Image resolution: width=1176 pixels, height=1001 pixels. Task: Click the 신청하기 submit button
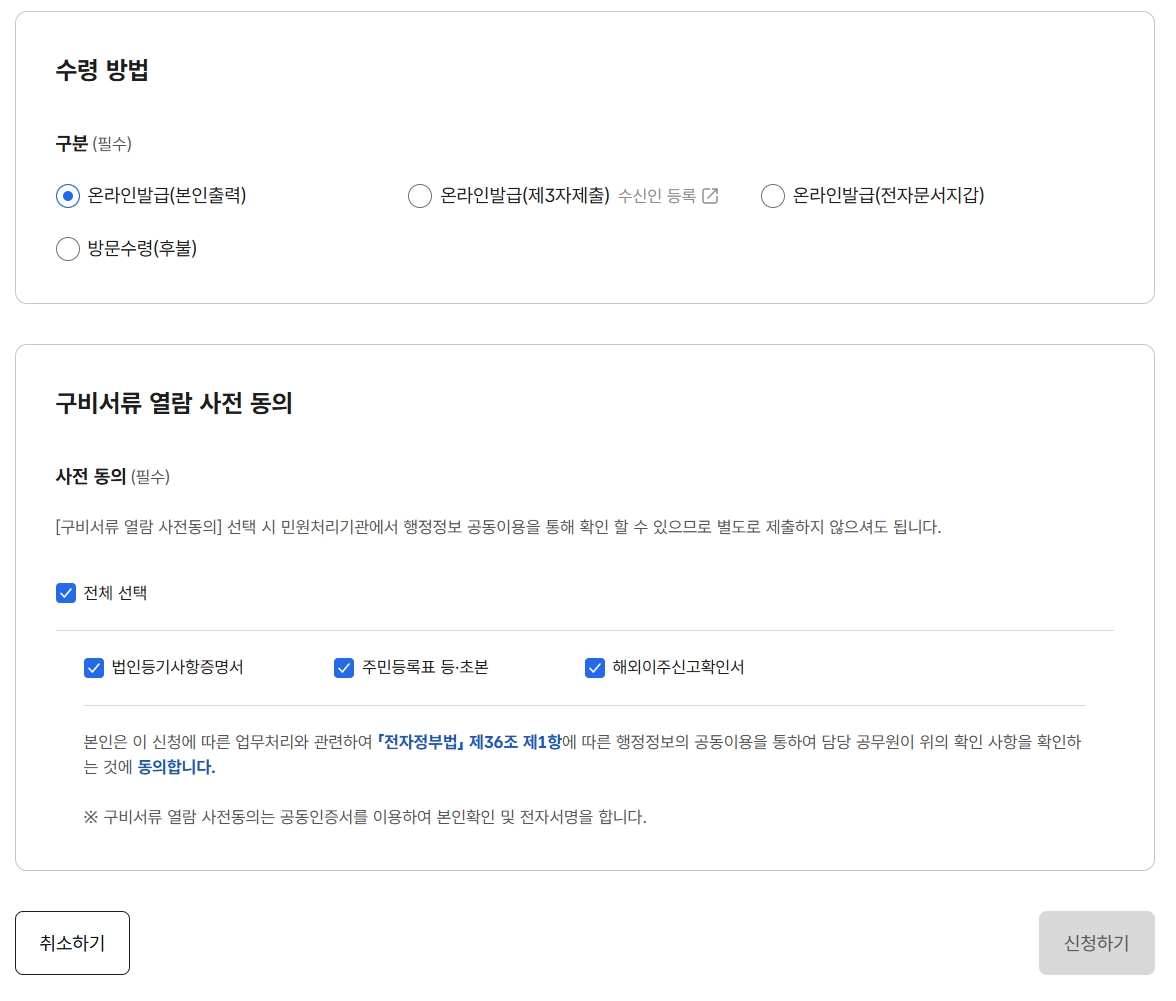click(x=1097, y=942)
